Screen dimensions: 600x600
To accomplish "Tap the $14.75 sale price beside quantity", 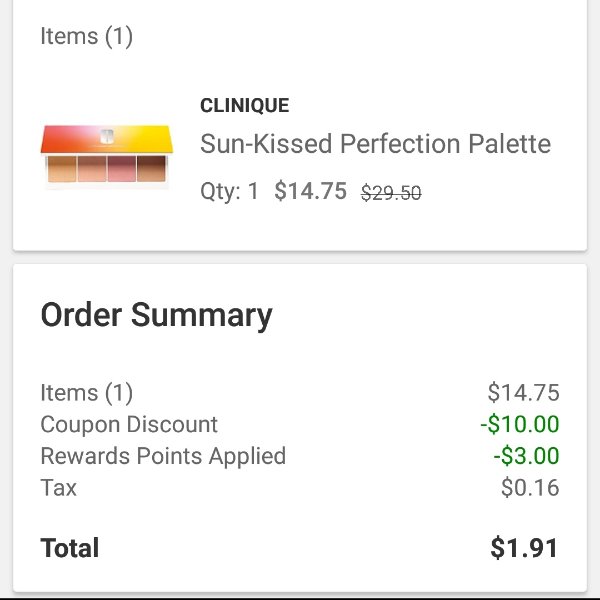I will (310, 191).
